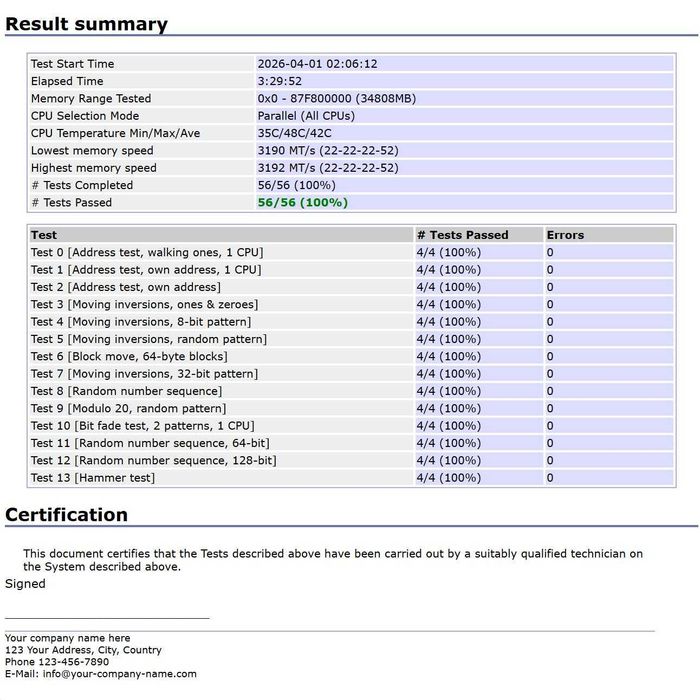The width and height of the screenshot is (700, 700).
Task: Select row 'Test 13 [Hammer test]'
Action: click(351, 478)
